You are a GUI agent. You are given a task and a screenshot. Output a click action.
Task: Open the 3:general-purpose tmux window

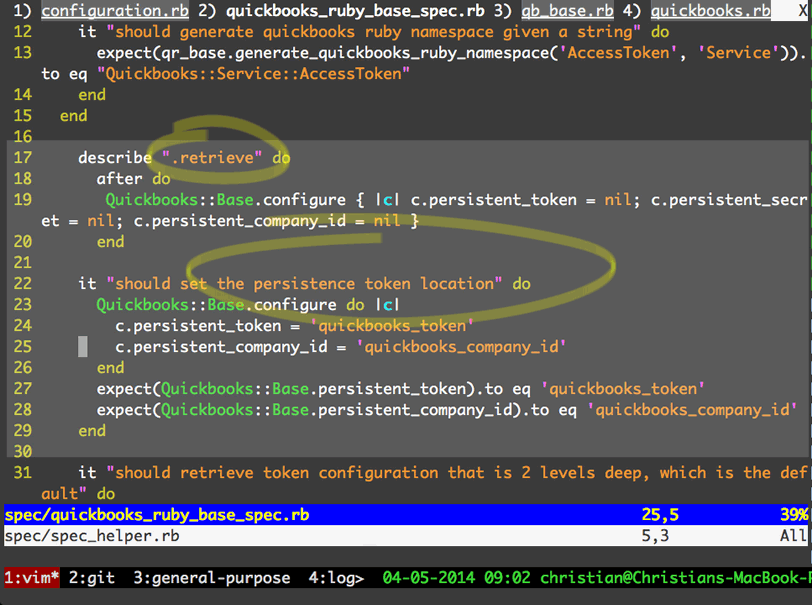212,578
